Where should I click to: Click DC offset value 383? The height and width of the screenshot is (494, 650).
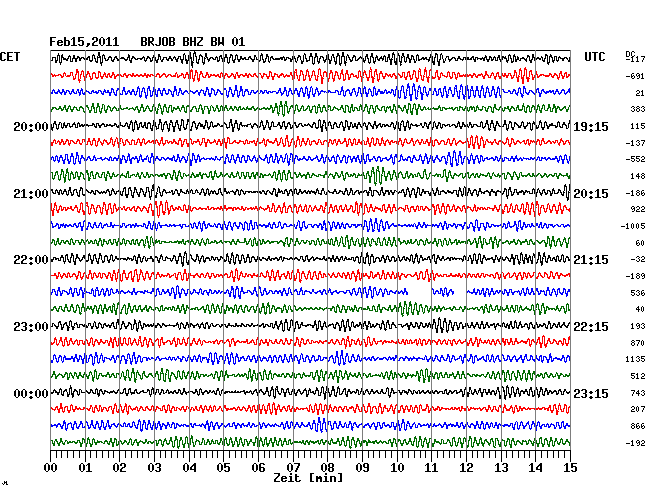(x=638, y=109)
